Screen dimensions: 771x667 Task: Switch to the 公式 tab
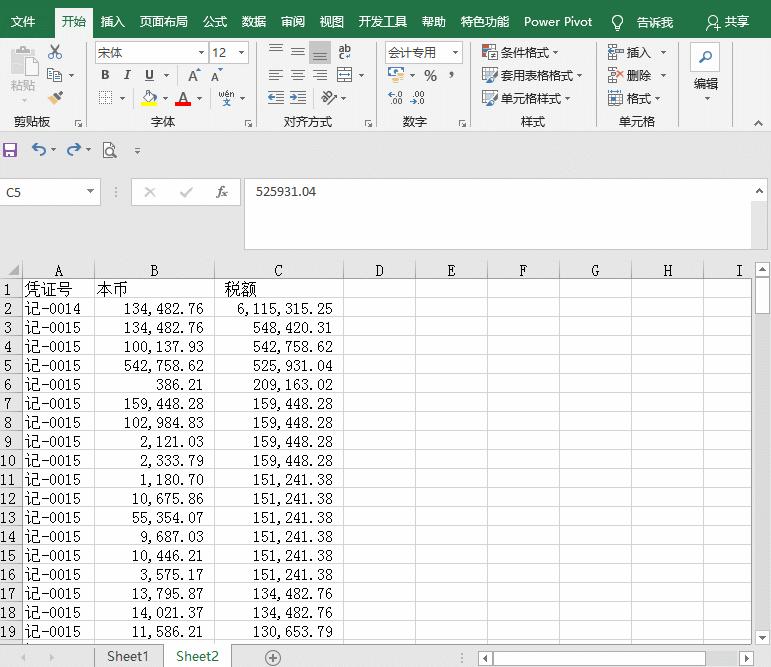tap(215, 22)
